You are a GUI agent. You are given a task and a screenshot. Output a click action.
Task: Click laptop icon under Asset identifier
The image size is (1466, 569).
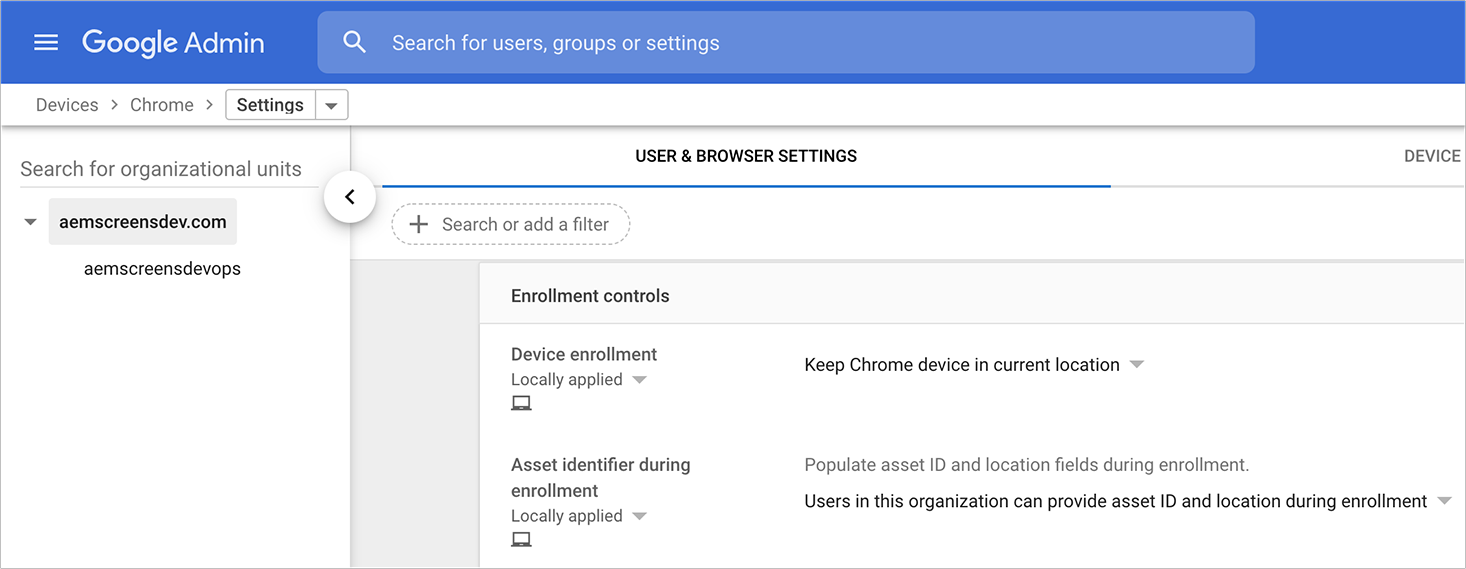pyautogui.click(x=521, y=539)
